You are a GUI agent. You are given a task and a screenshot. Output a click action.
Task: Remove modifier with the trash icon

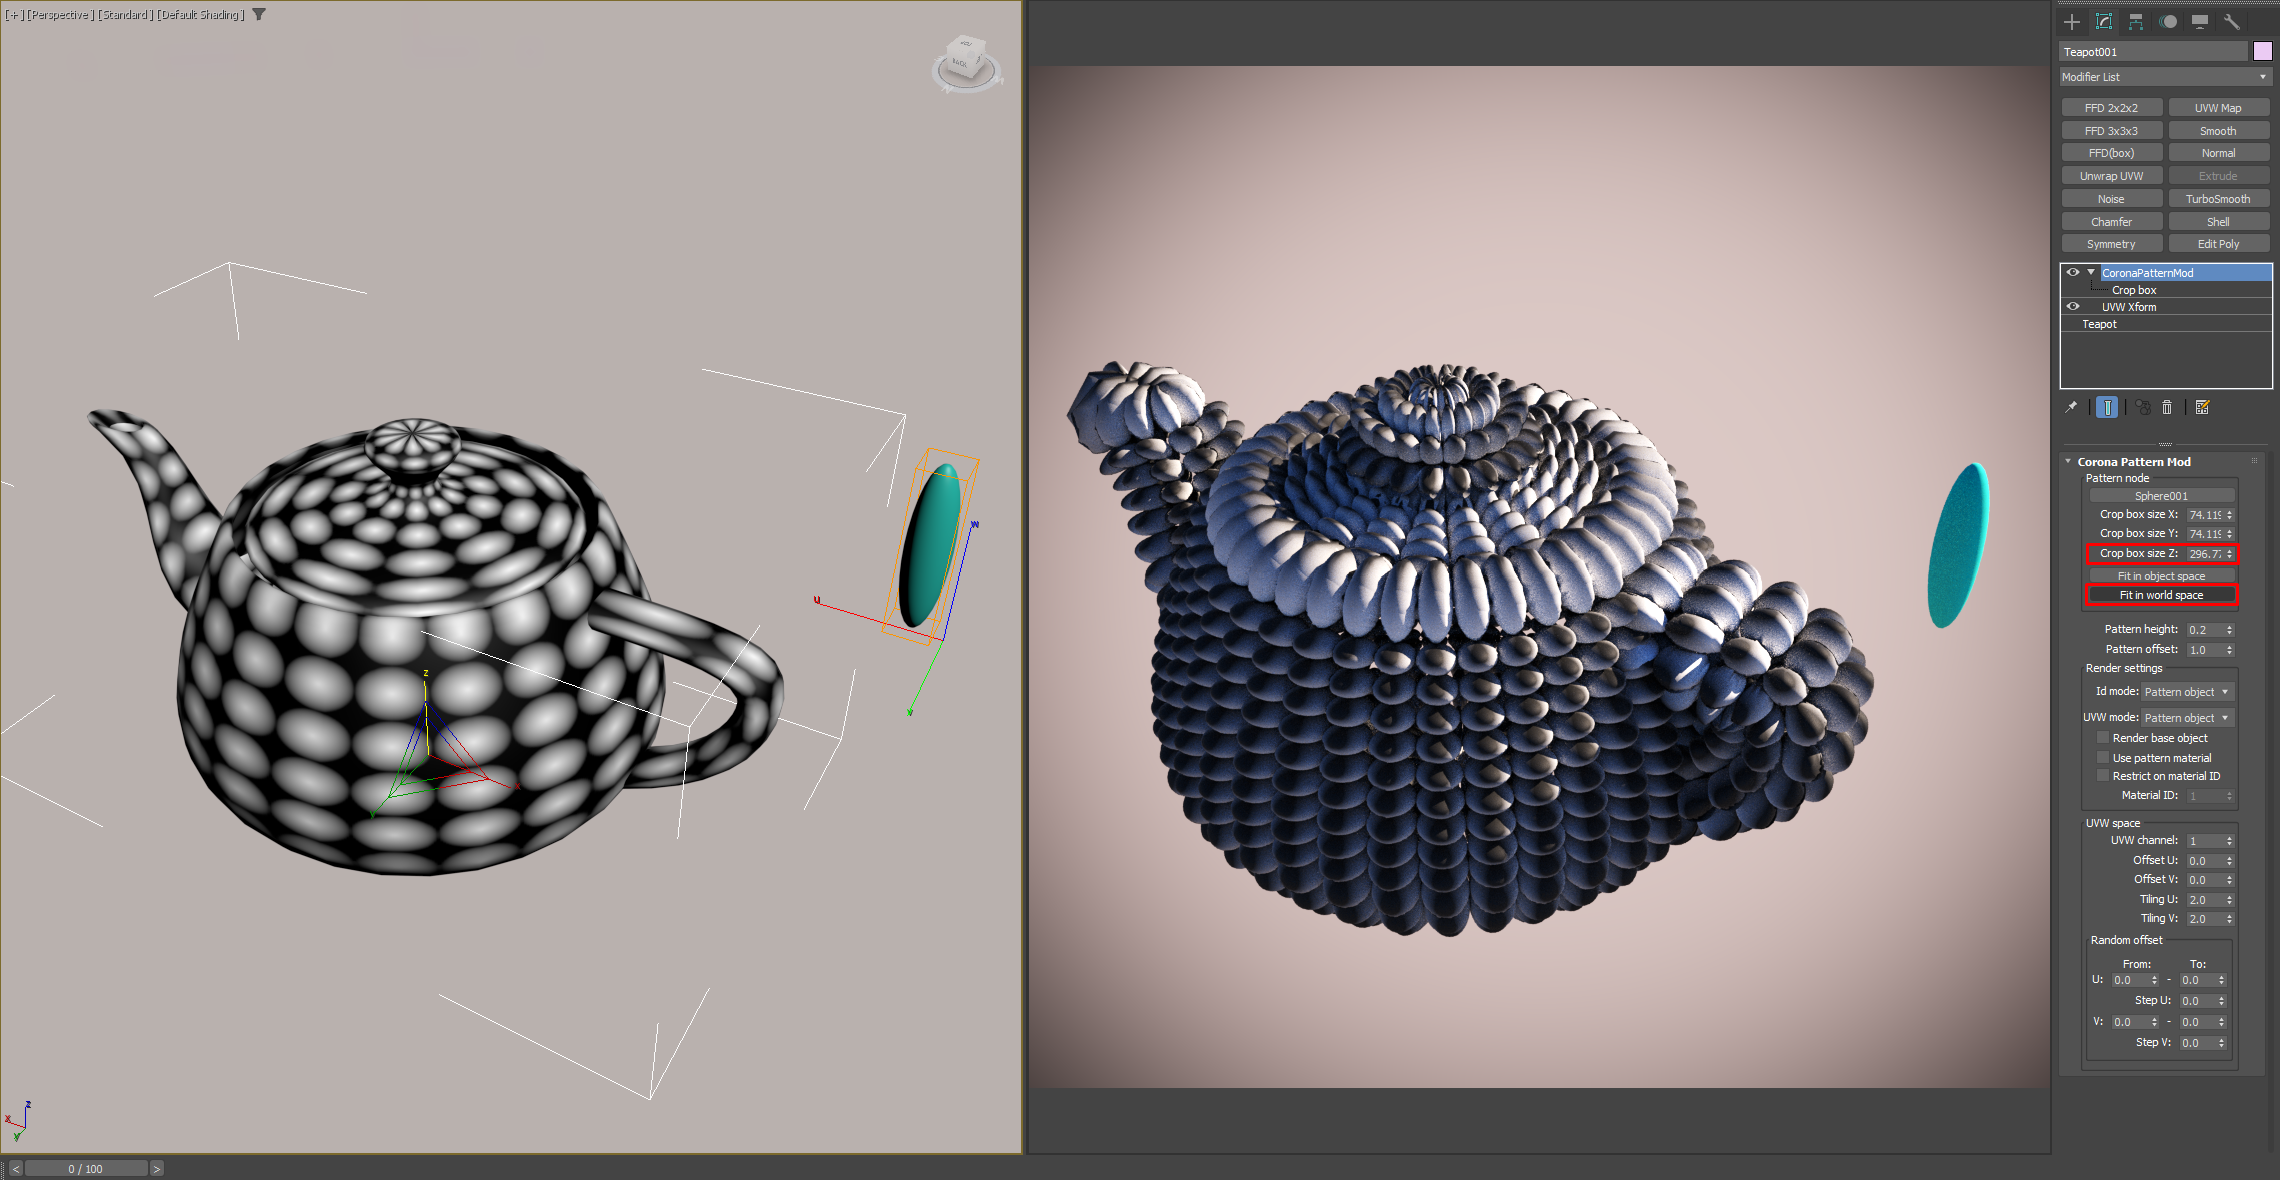(x=2167, y=407)
